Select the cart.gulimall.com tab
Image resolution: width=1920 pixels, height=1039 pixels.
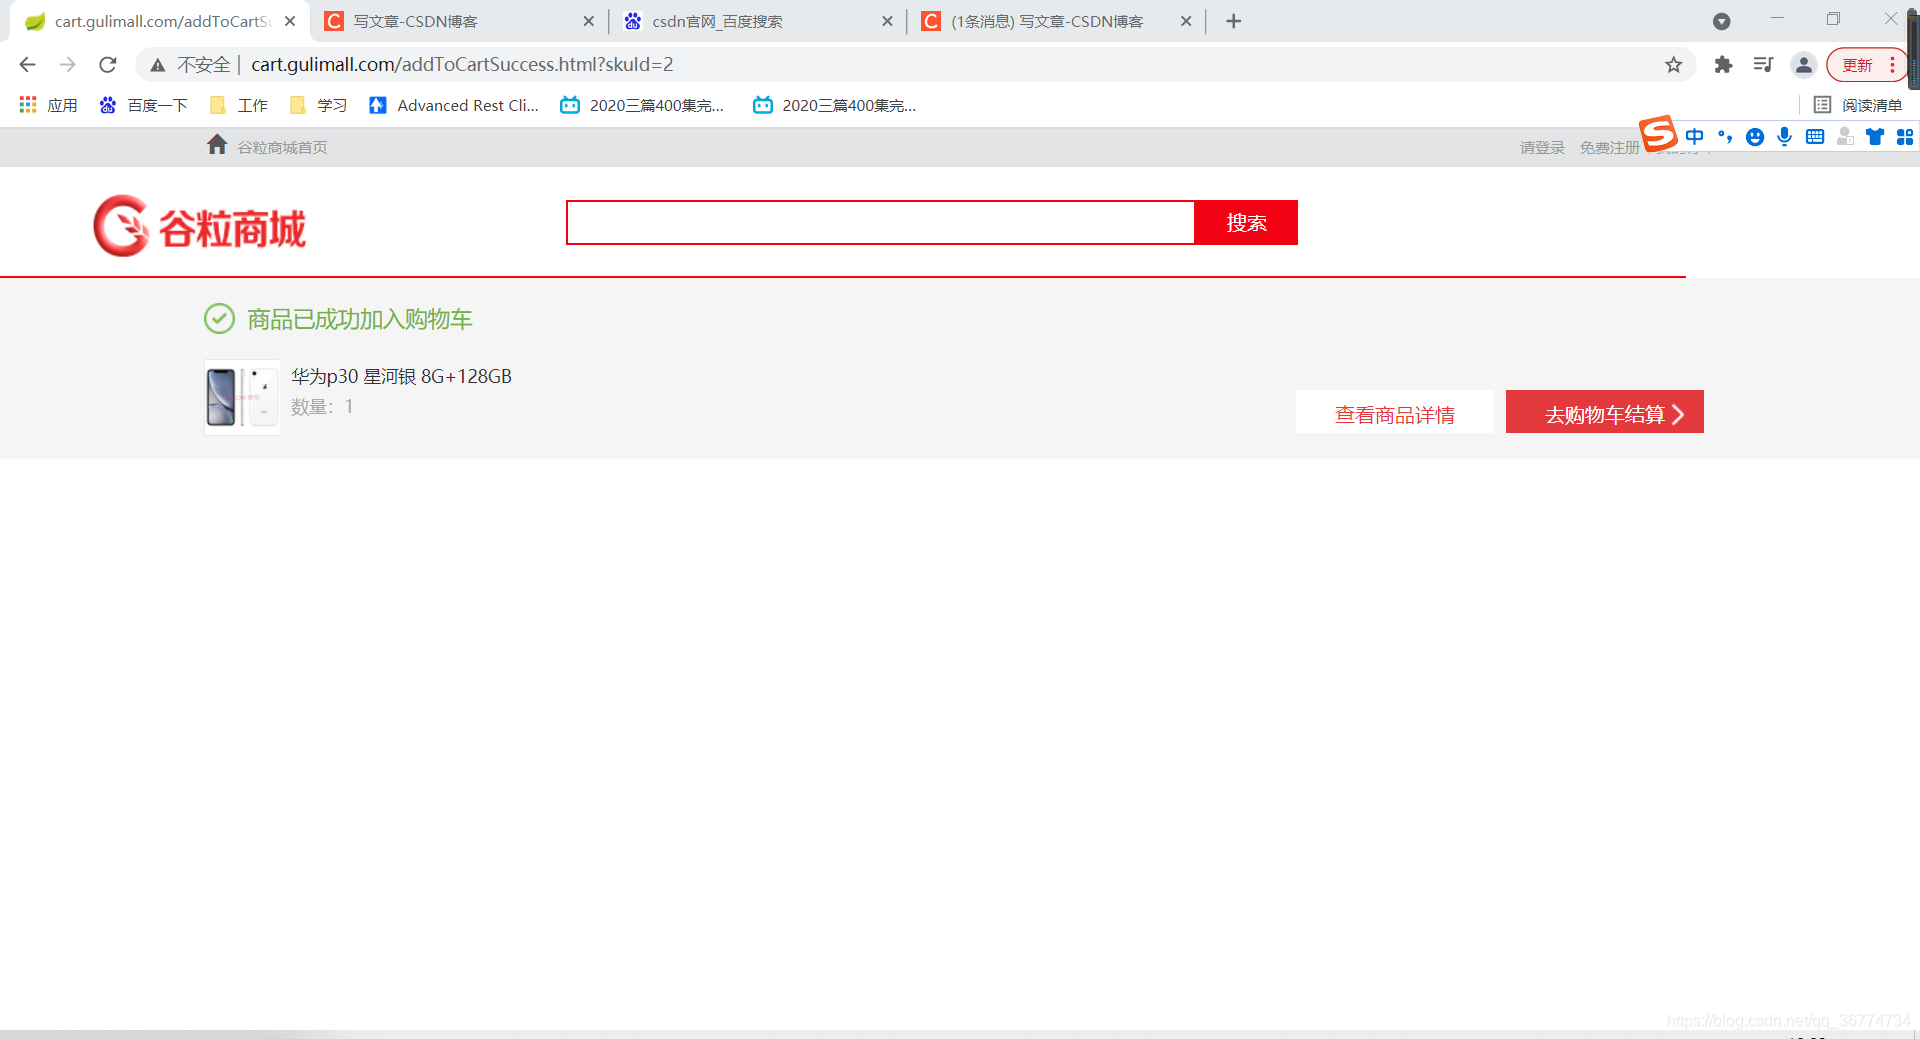161,21
